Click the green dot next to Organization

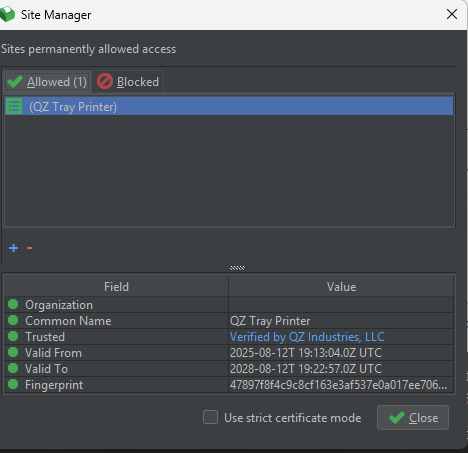click(x=13, y=304)
